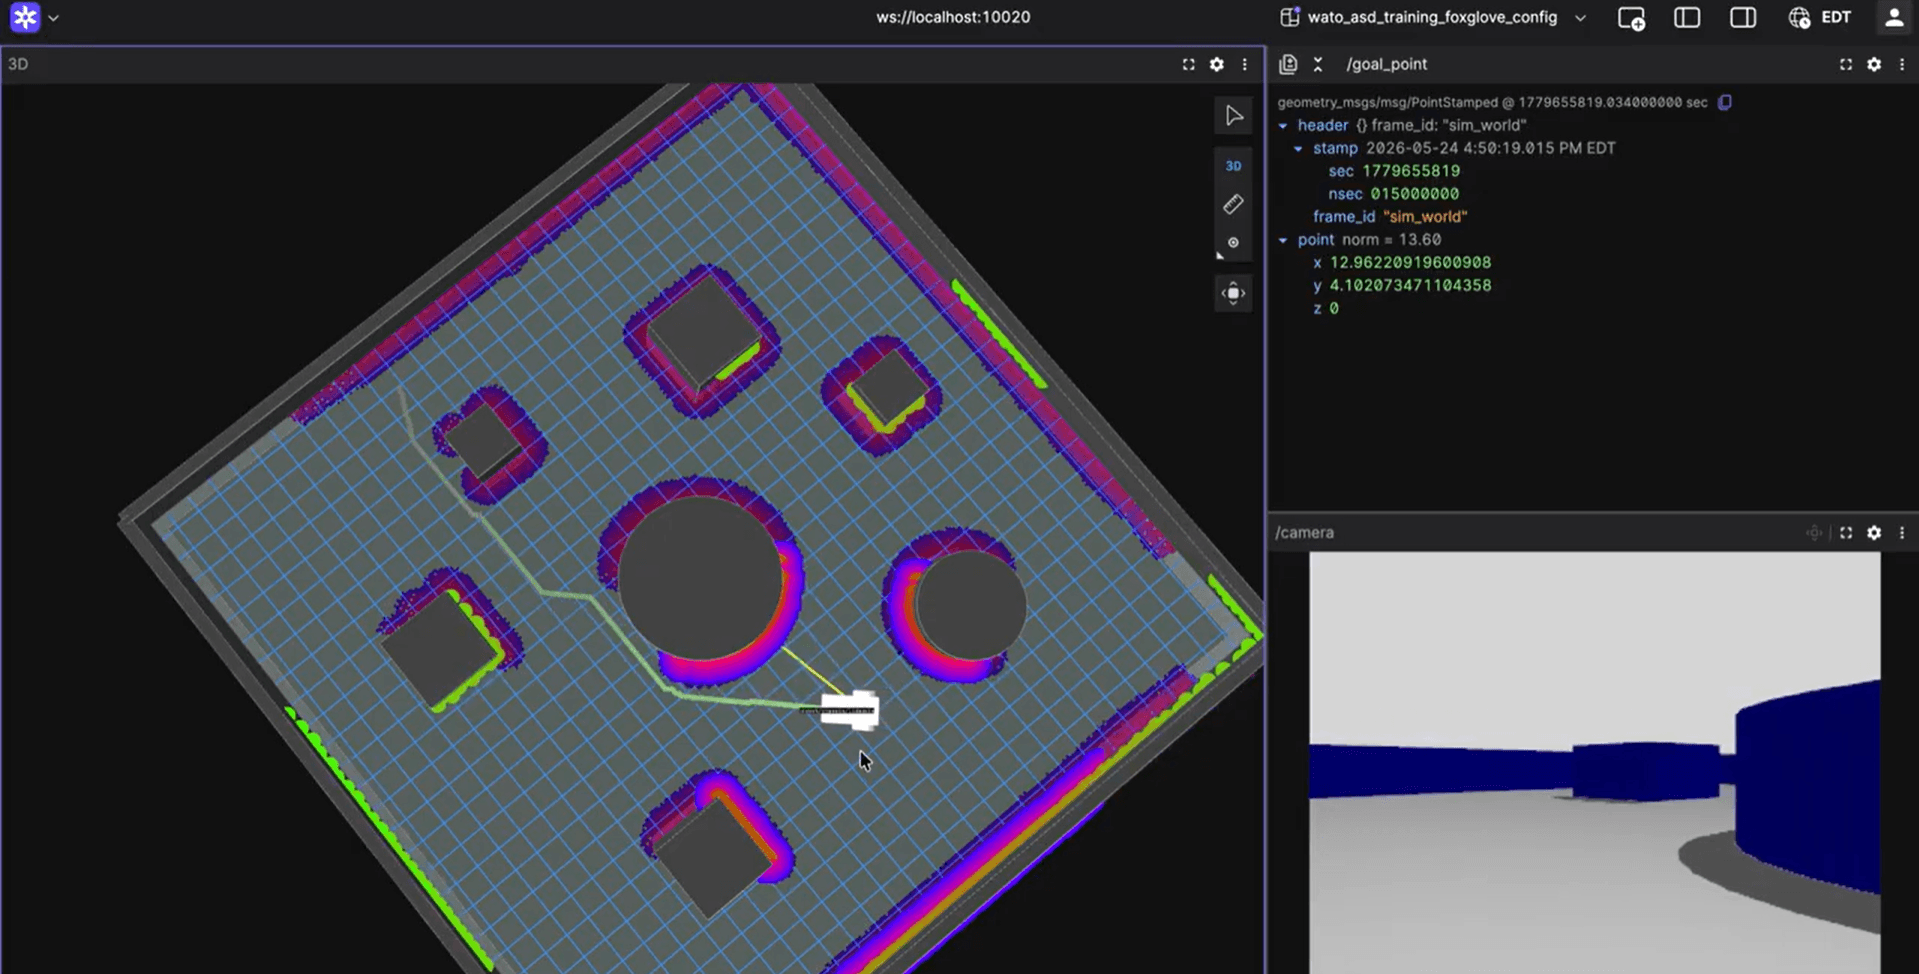Image resolution: width=1919 pixels, height=974 pixels.
Task: Fullscreen the /camera panel
Action: [1846, 533]
